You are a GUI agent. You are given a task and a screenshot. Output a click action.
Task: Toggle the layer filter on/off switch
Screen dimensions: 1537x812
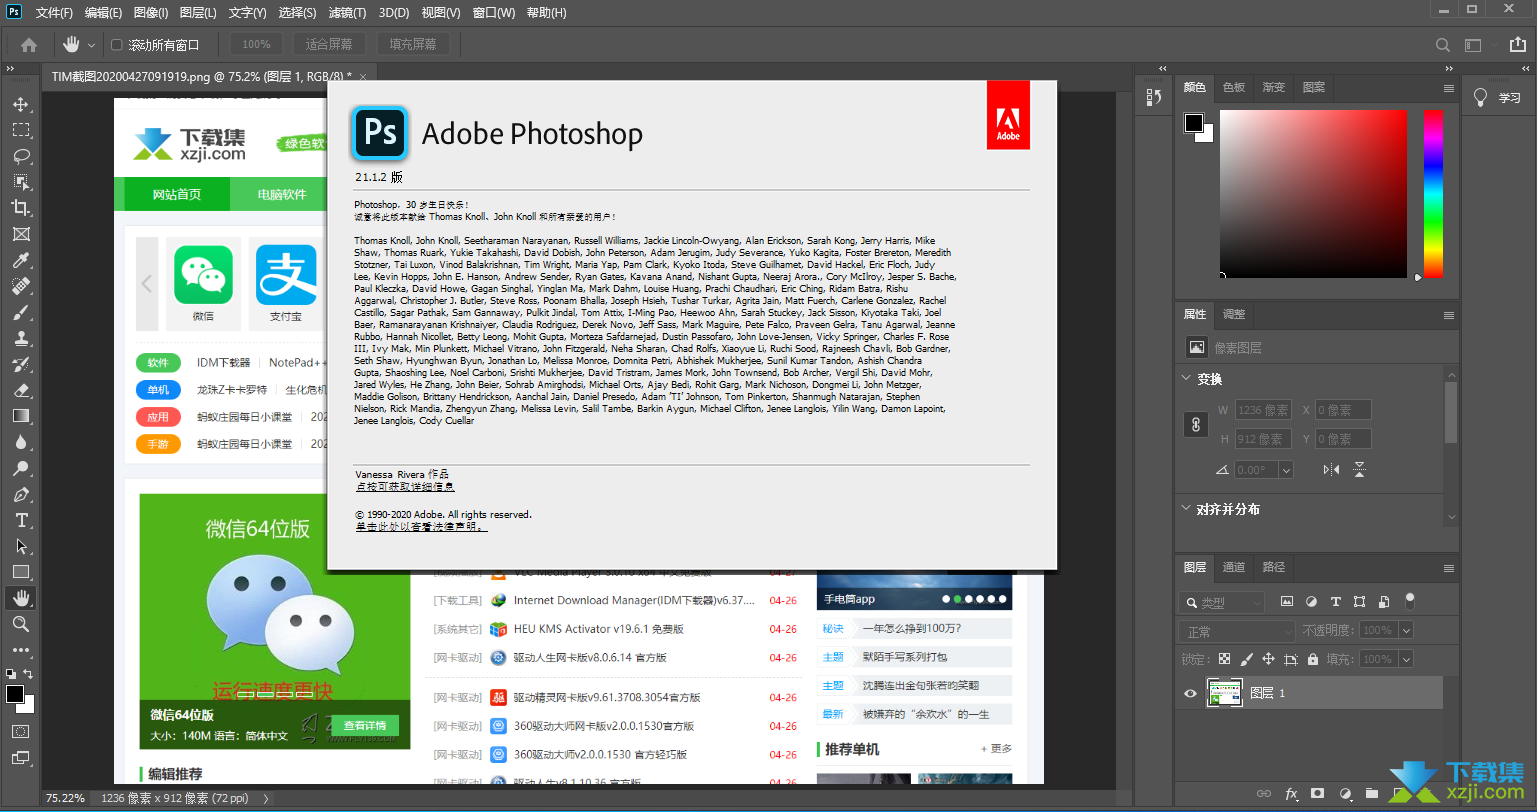coord(1410,601)
